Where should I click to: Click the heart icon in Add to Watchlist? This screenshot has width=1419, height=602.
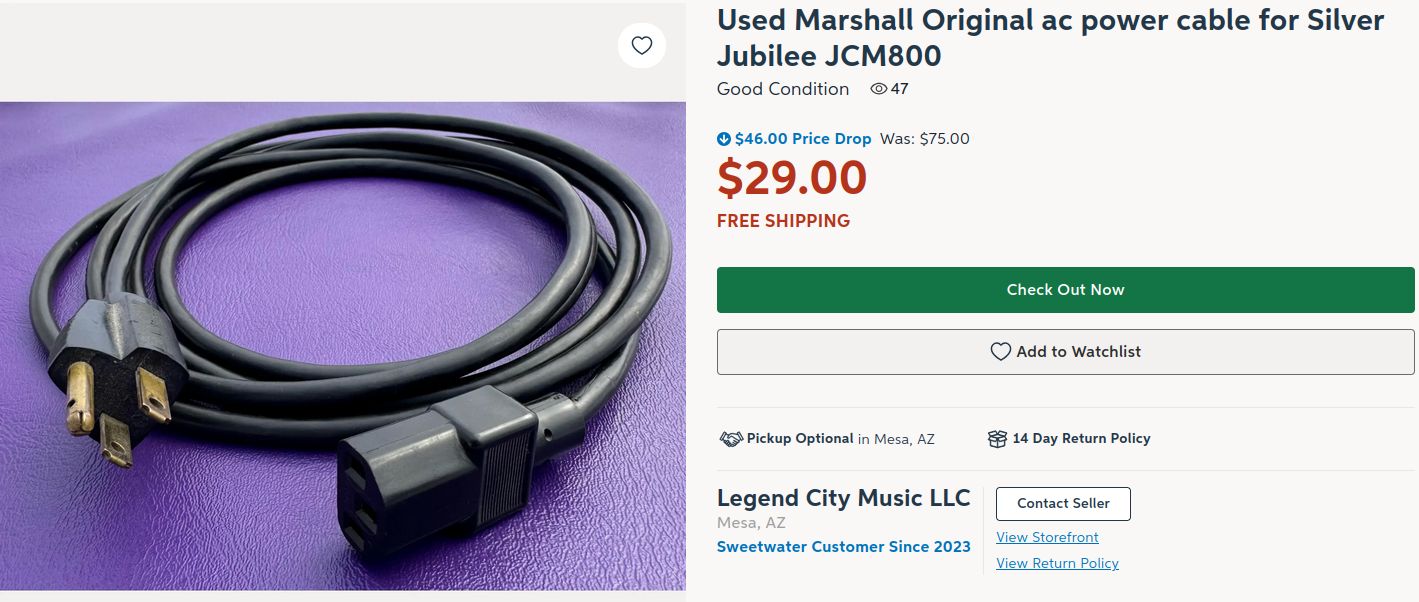(1001, 352)
